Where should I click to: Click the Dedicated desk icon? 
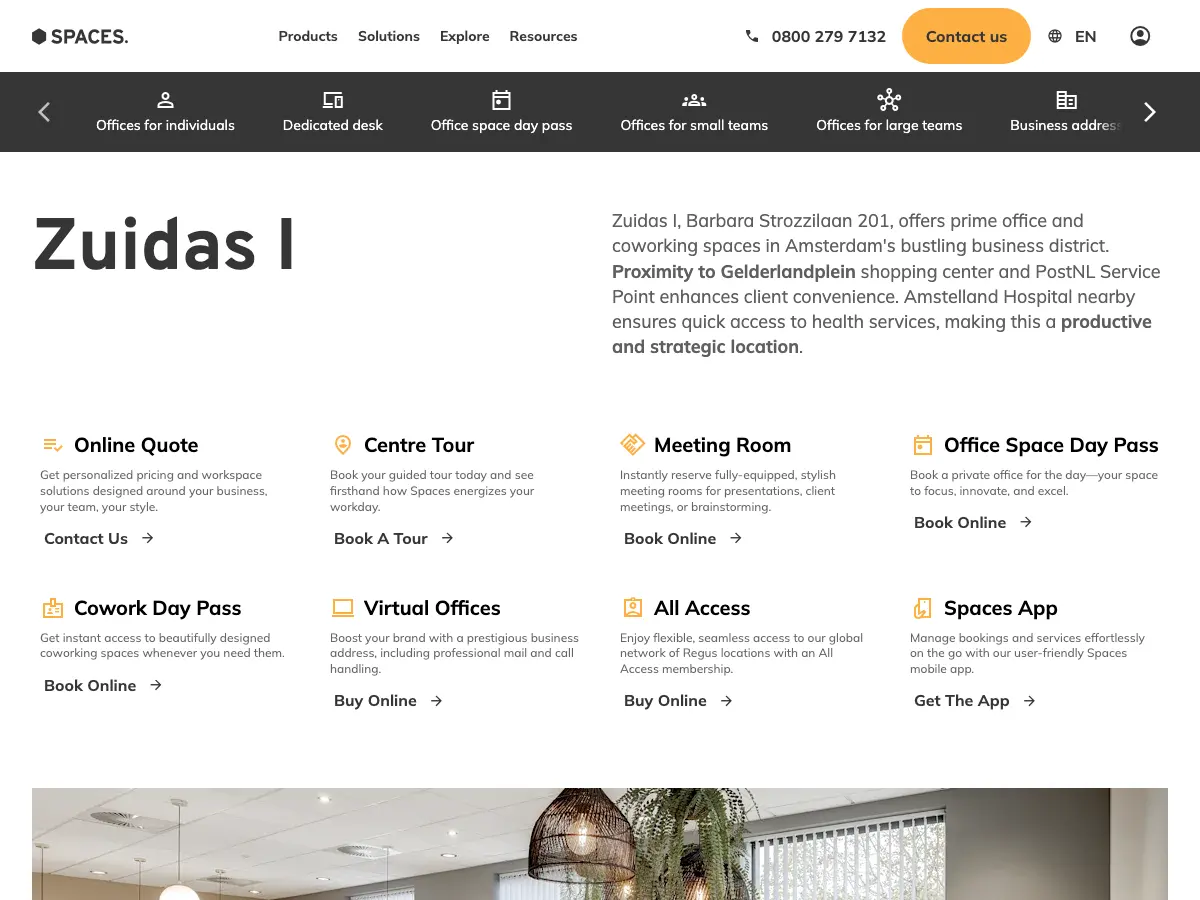[333, 100]
